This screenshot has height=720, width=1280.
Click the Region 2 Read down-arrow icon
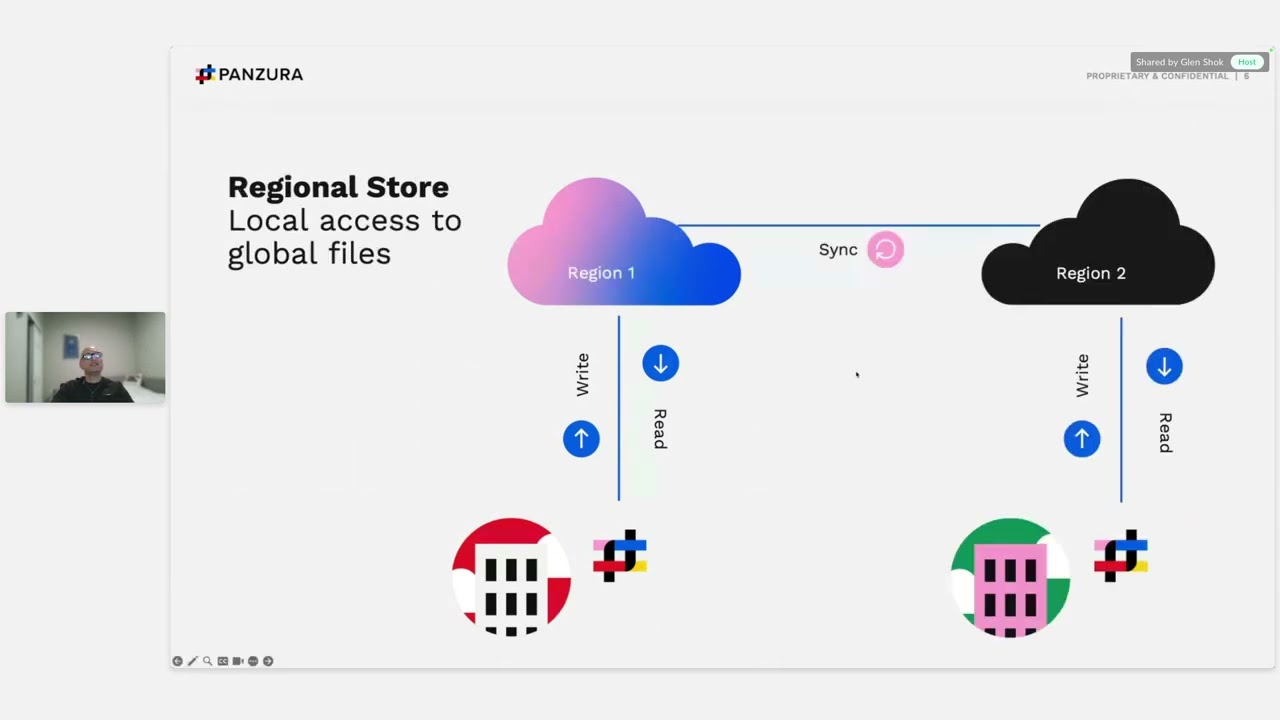[x=1164, y=367]
